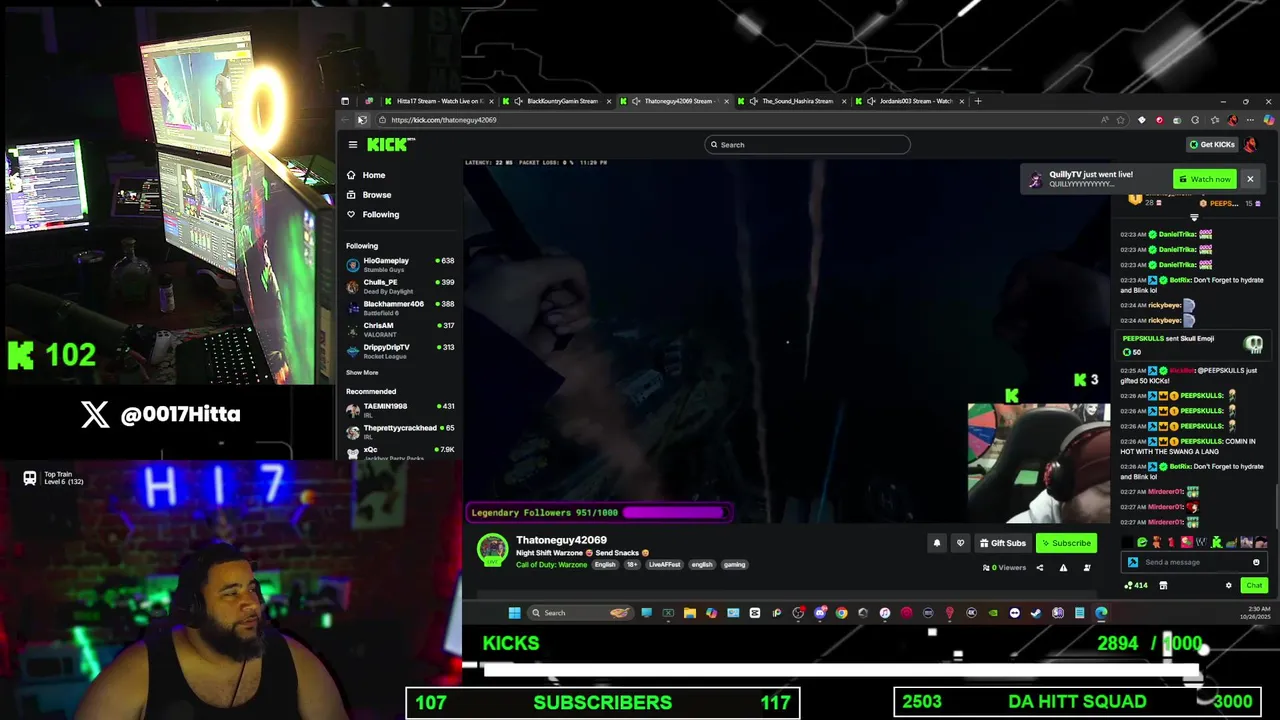
Task: Click the LiveAFFest stream tag
Action: [x=664, y=565]
